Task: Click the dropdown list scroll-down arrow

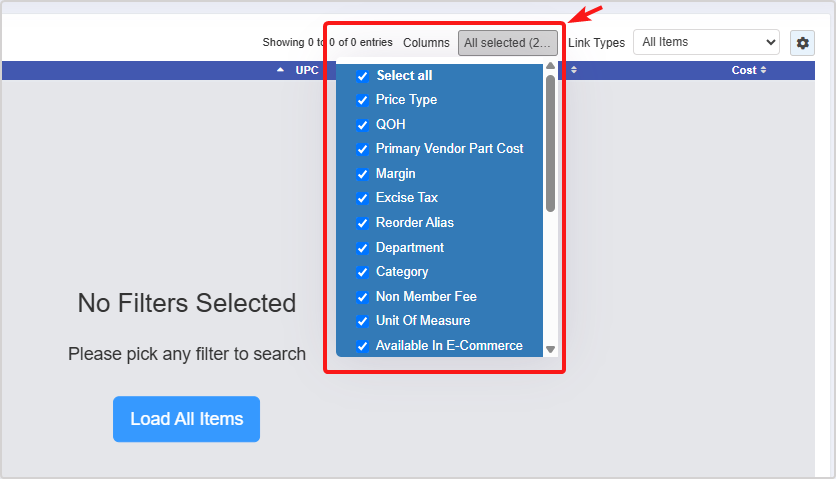Action: (x=550, y=349)
